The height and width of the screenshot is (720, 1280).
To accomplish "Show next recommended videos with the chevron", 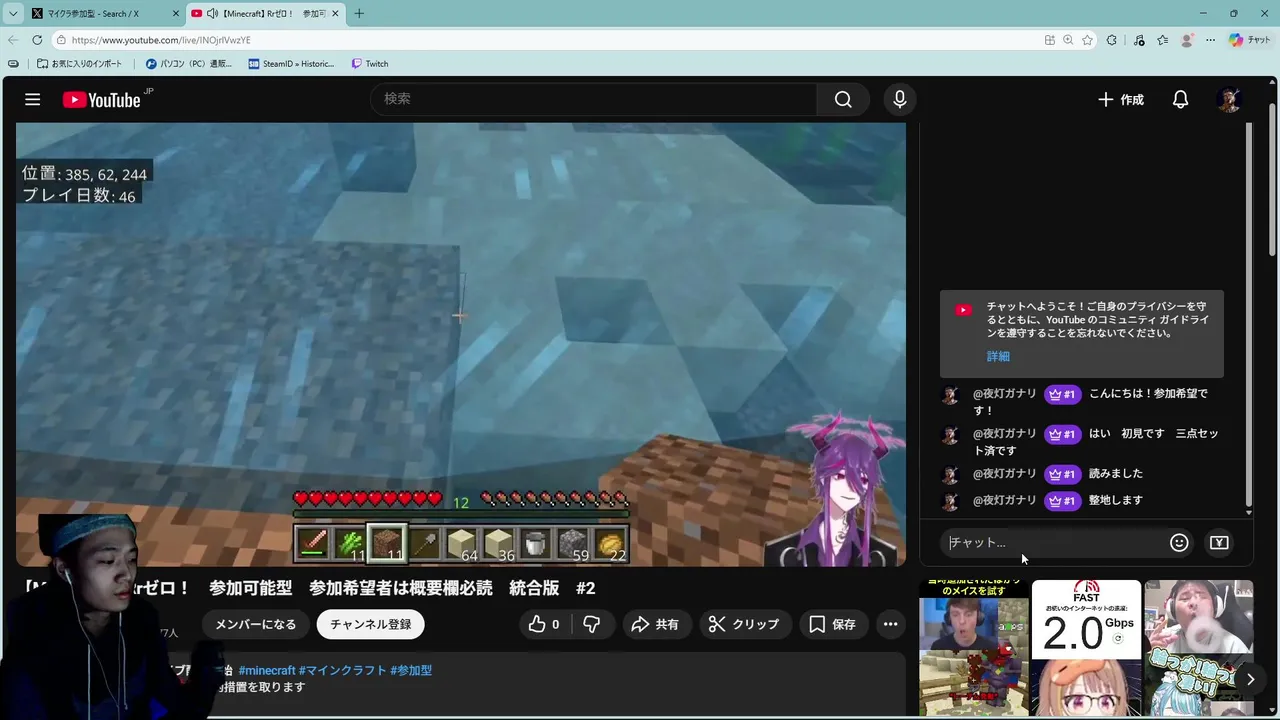I will coord(1250,679).
